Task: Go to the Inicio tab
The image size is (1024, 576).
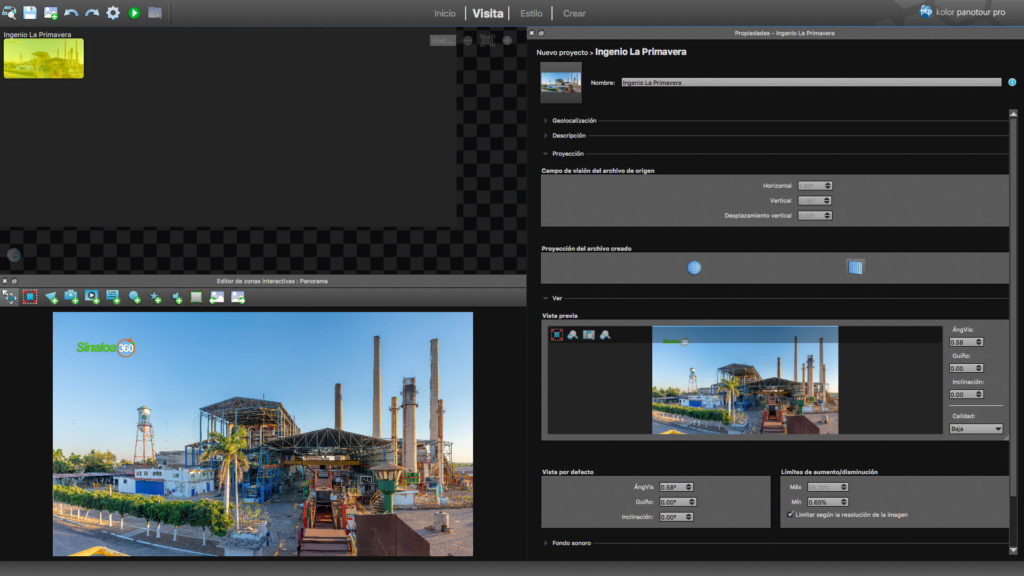Action: pyautogui.click(x=445, y=14)
